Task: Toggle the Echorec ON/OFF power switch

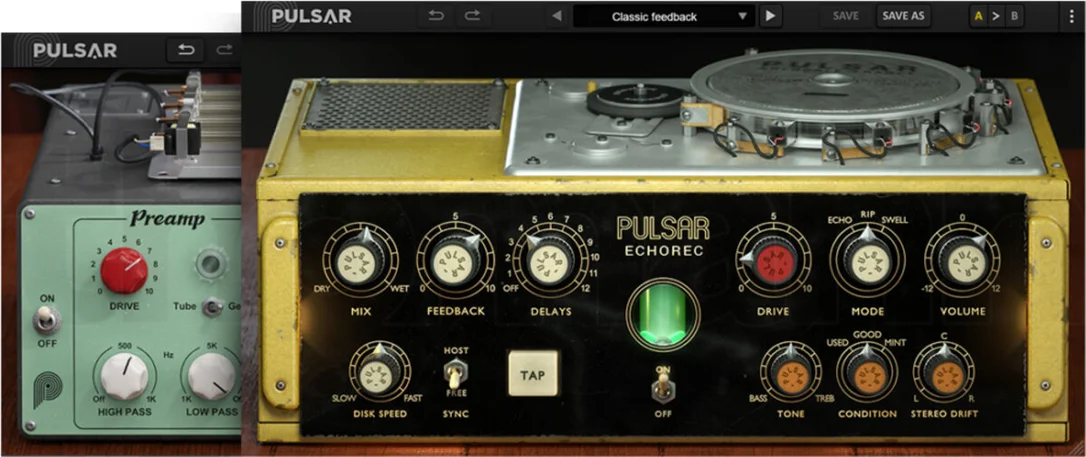Action: (661, 386)
